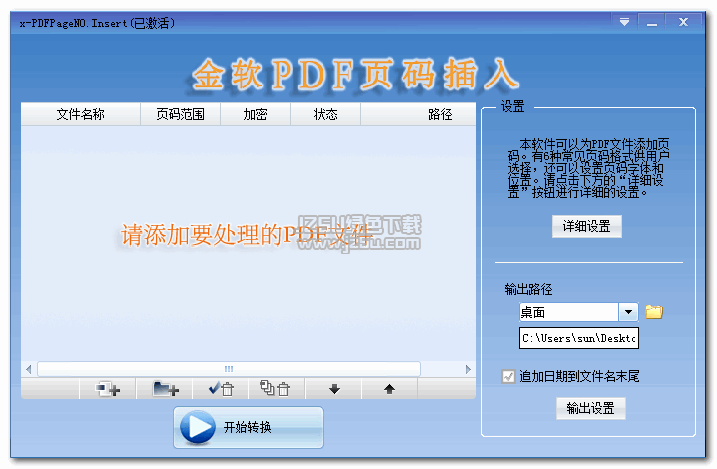The height and width of the screenshot is (469, 717).
Task: Toggle 追加日期到文件名末尾 checkbox
Action: (508, 376)
